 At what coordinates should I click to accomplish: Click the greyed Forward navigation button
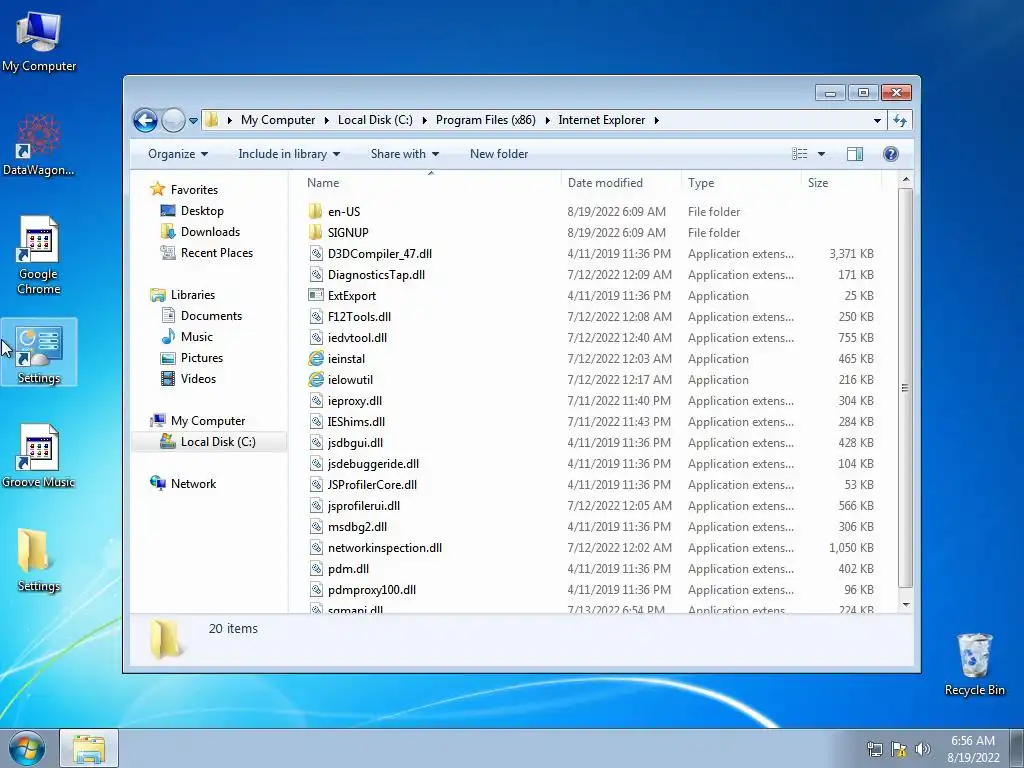click(x=173, y=120)
